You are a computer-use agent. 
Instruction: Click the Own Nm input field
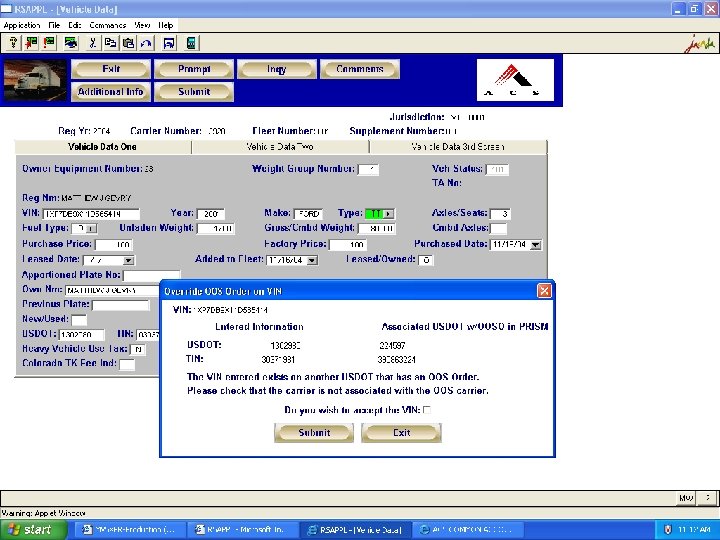(x=112, y=290)
